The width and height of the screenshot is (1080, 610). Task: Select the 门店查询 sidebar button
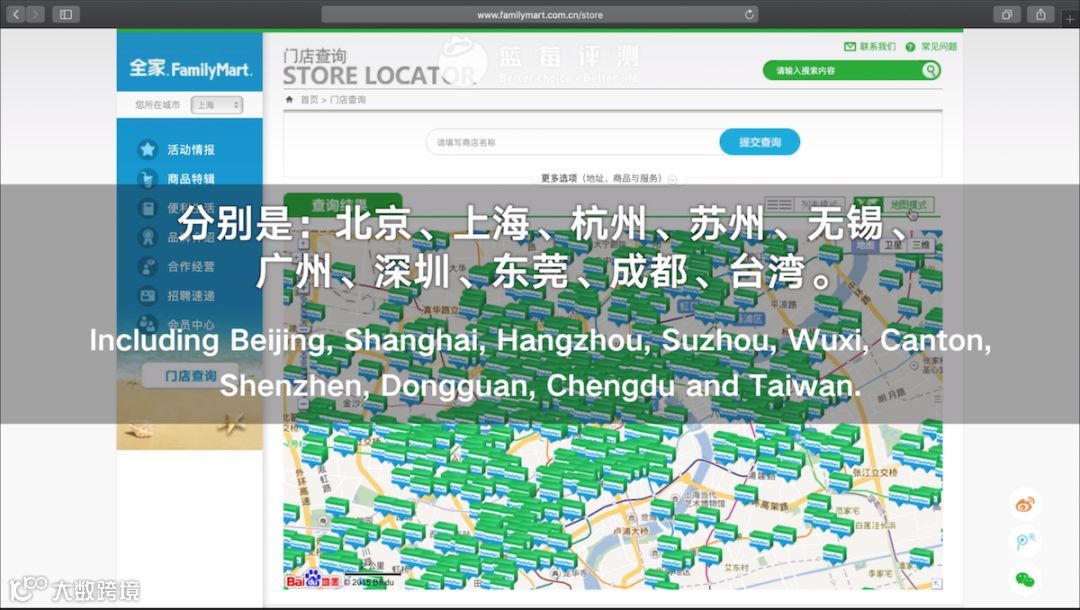coord(190,375)
